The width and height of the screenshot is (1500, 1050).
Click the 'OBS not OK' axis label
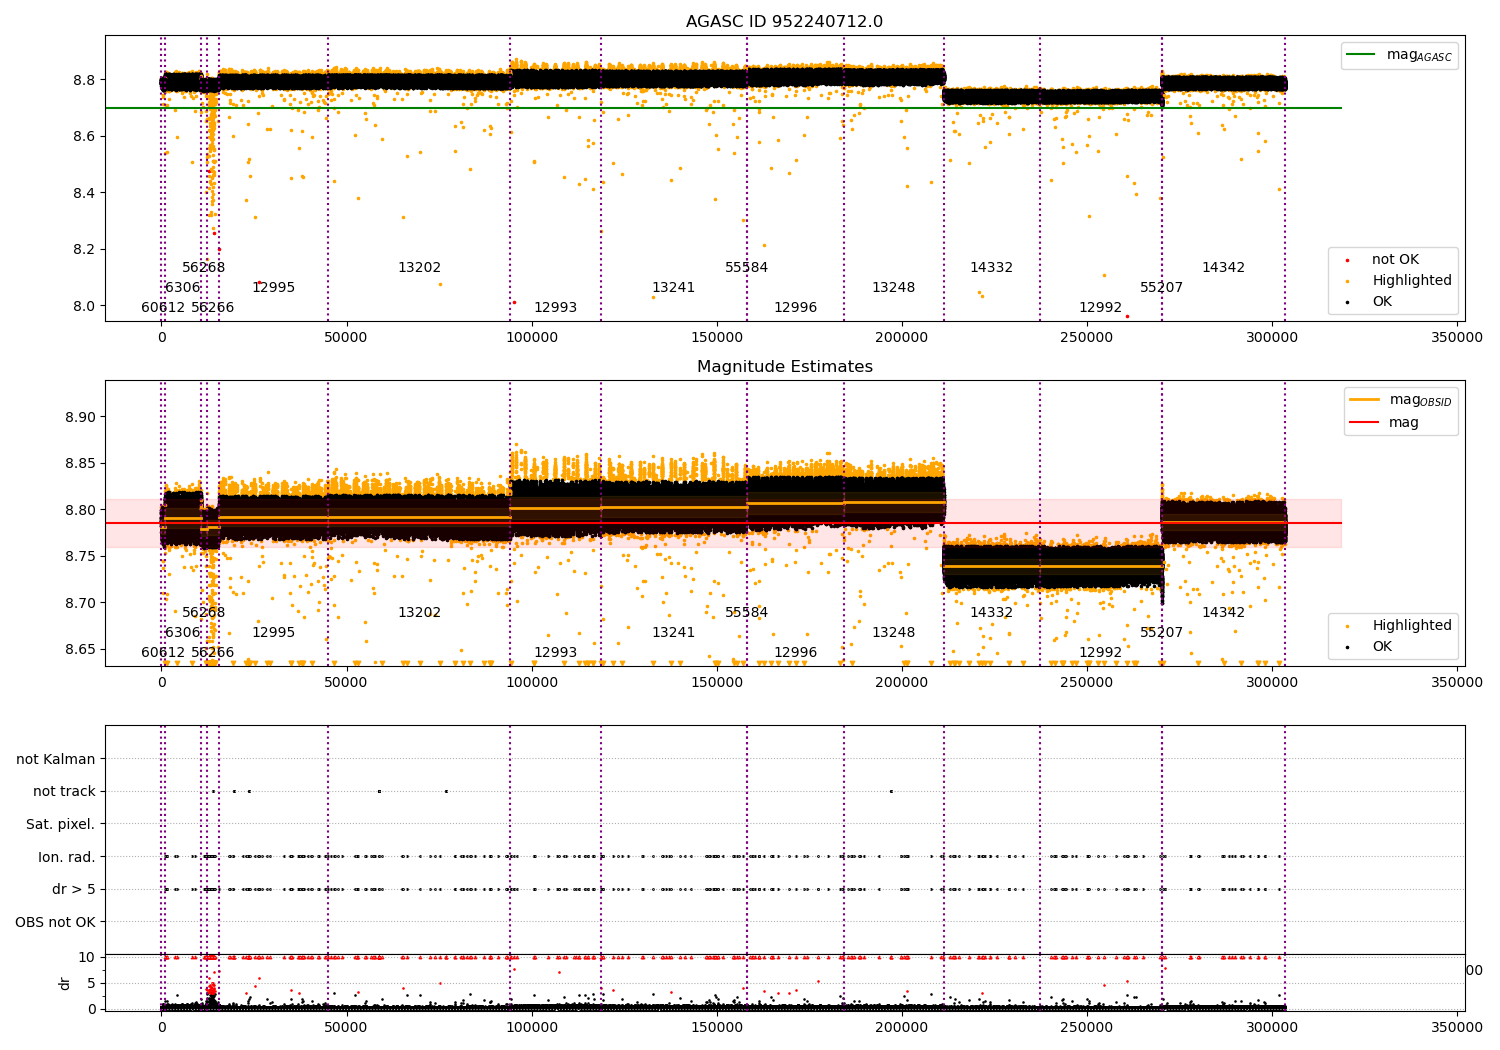point(56,922)
